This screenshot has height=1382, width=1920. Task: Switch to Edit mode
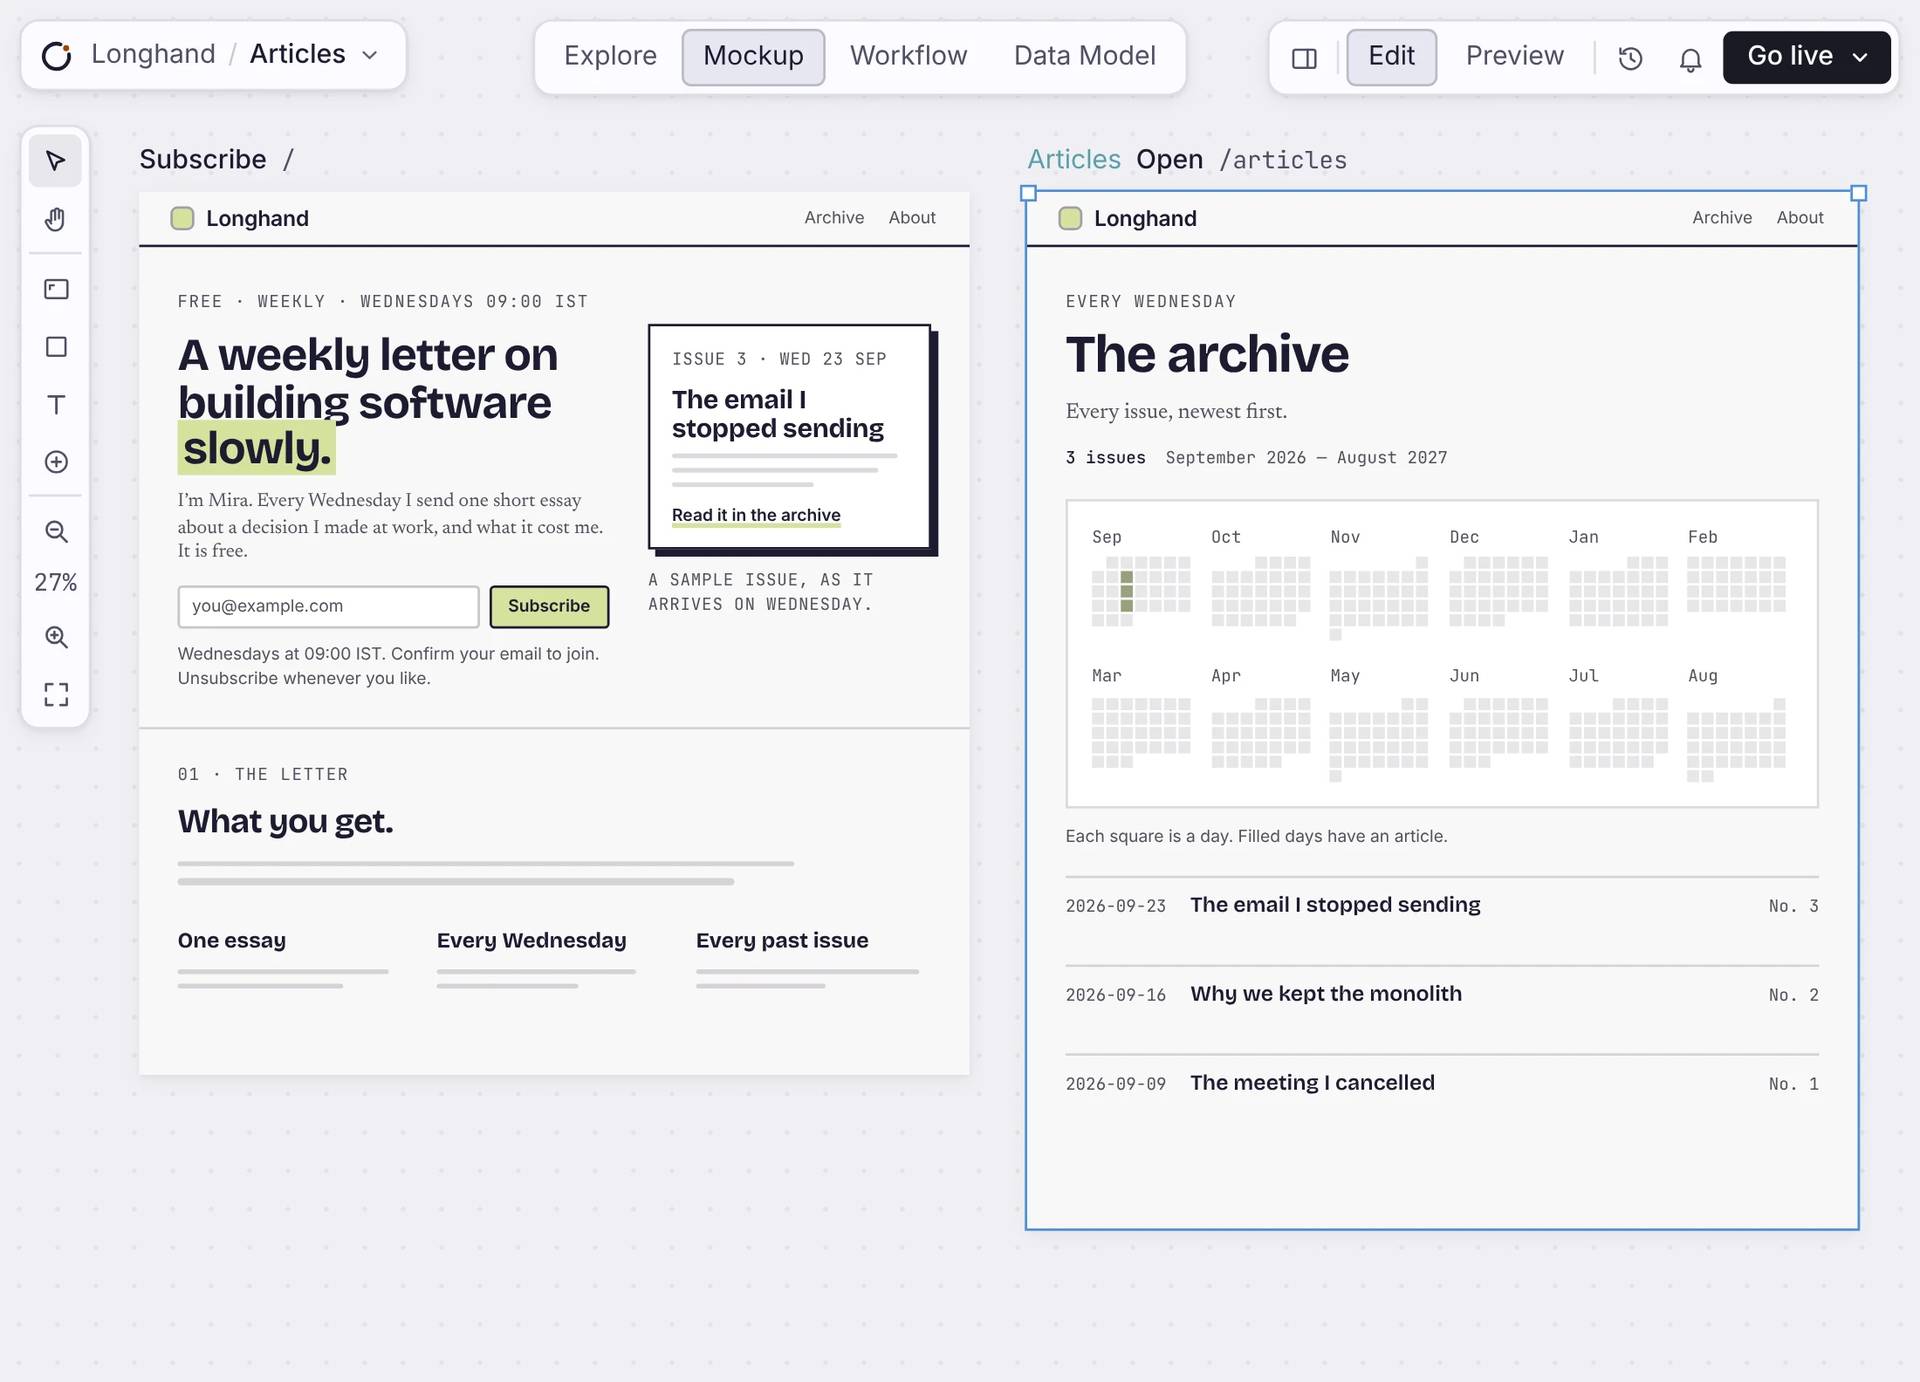pos(1391,57)
